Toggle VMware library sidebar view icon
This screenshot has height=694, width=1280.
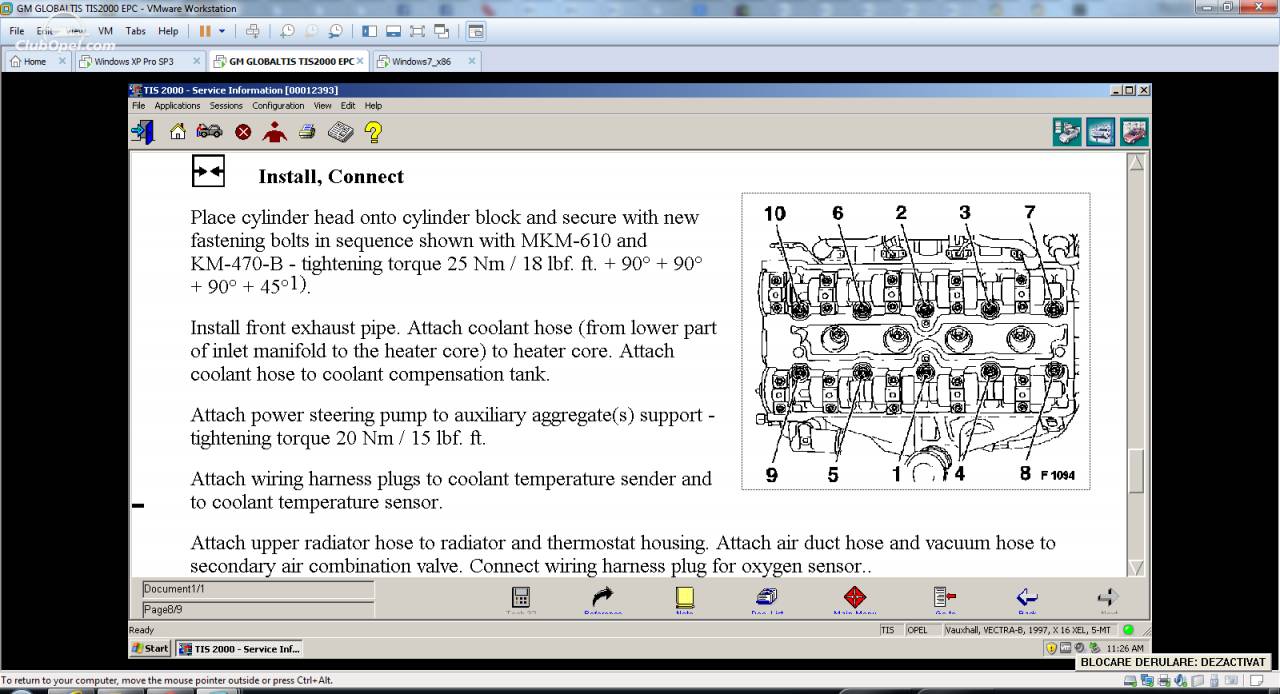click(370, 31)
